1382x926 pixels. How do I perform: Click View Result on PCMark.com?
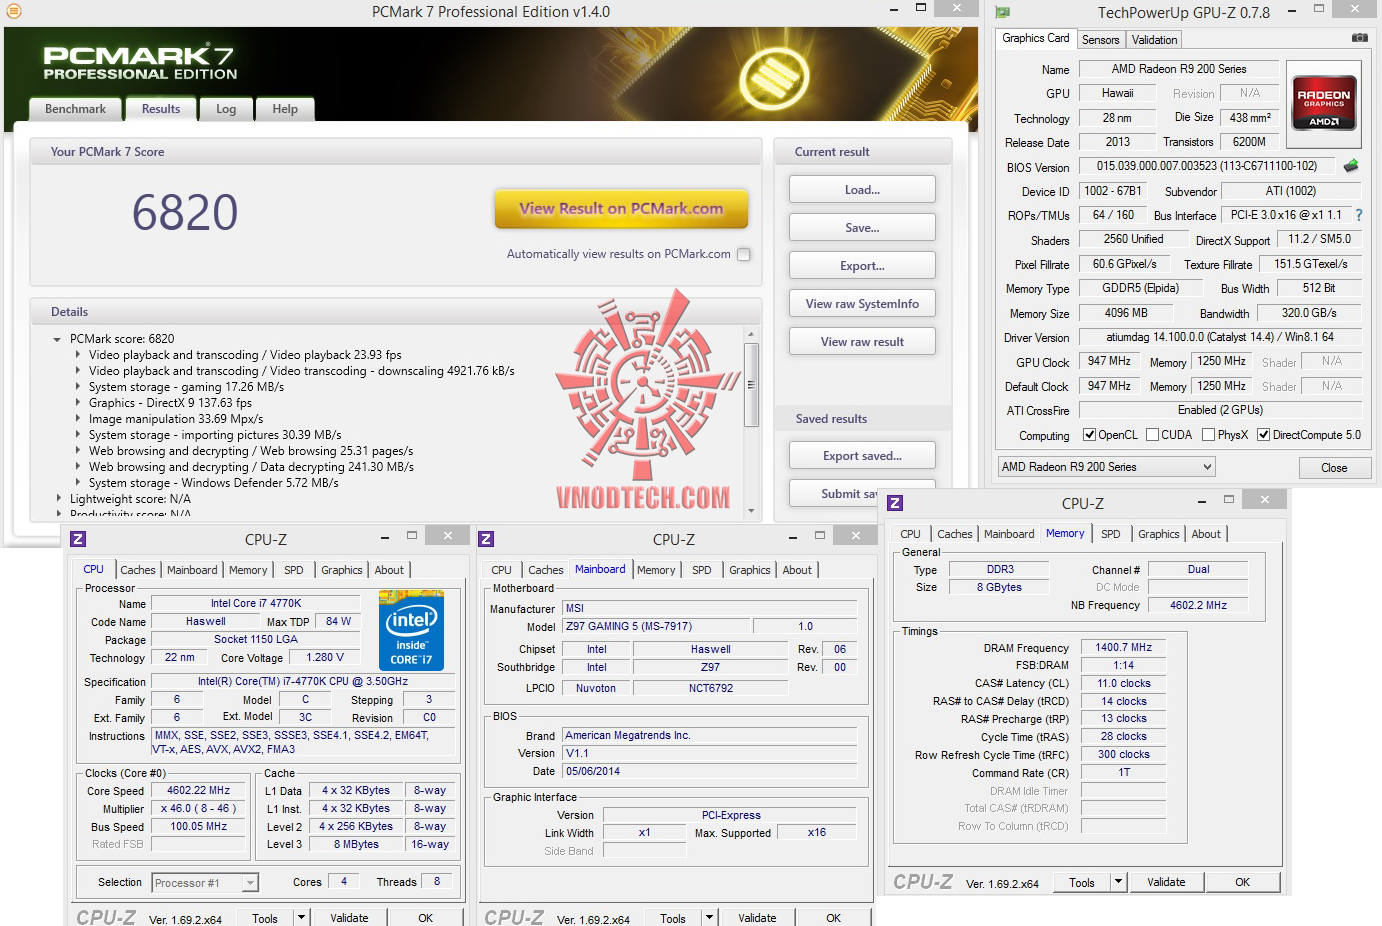coord(621,208)
